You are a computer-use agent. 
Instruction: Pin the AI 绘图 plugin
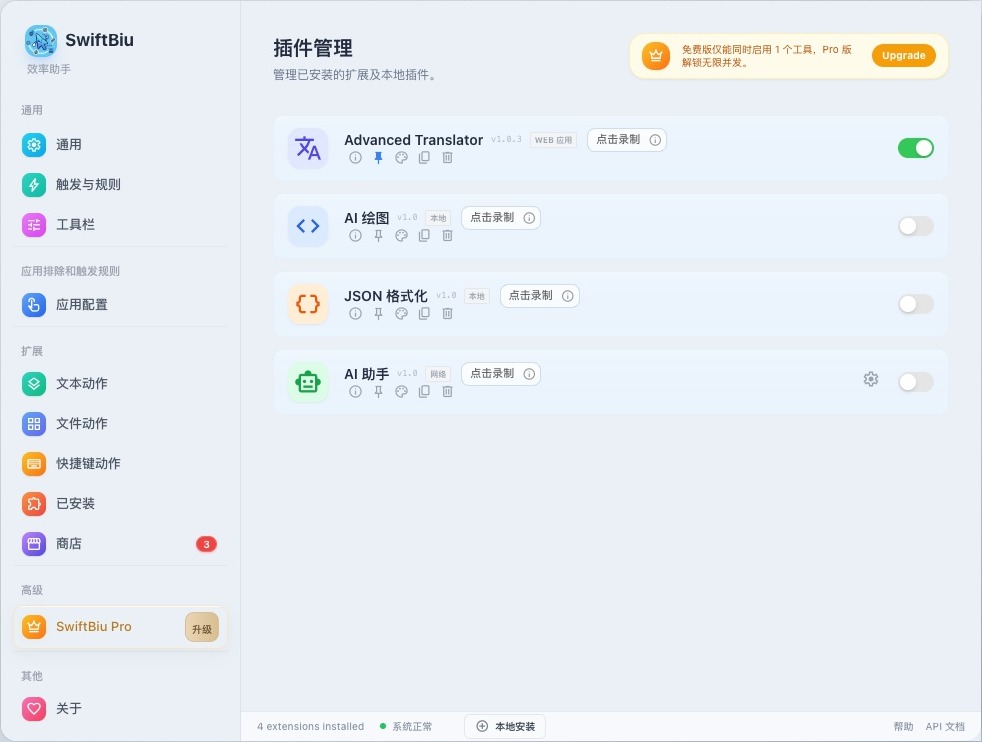tap(378, 235)
